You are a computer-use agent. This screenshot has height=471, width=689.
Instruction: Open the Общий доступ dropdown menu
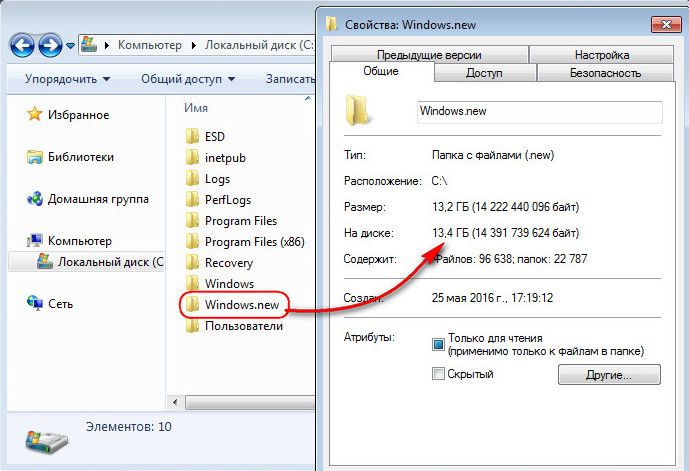point(188,79)
